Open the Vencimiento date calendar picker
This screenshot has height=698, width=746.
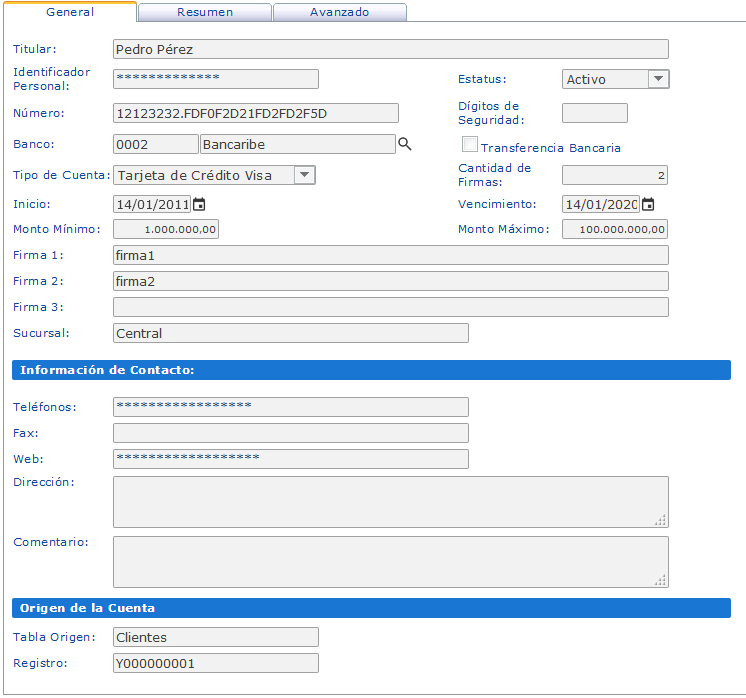pos(648,204)
